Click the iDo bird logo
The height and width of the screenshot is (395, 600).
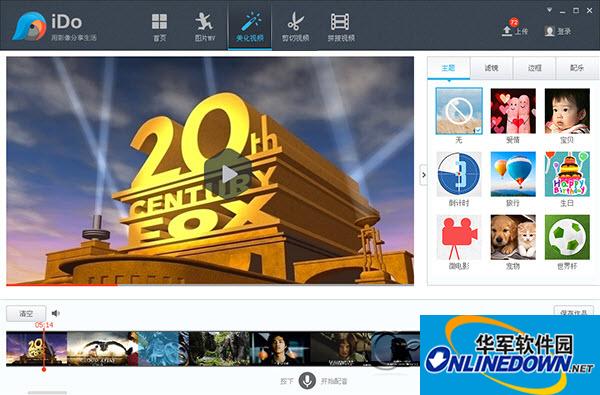tap(29, 26)
